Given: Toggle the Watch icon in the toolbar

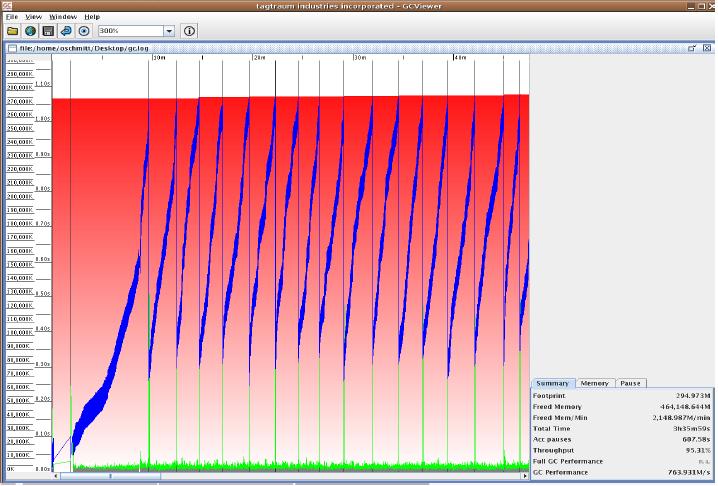Looking at the screenshot, I should point(83,31).
